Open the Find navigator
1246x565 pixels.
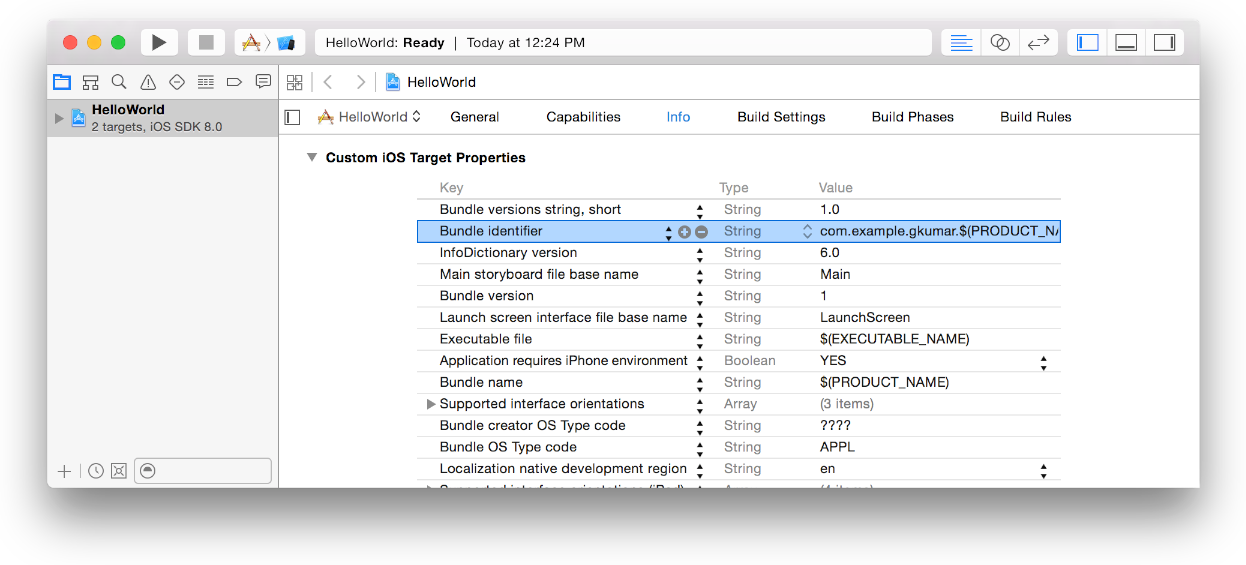click(119, 82)
